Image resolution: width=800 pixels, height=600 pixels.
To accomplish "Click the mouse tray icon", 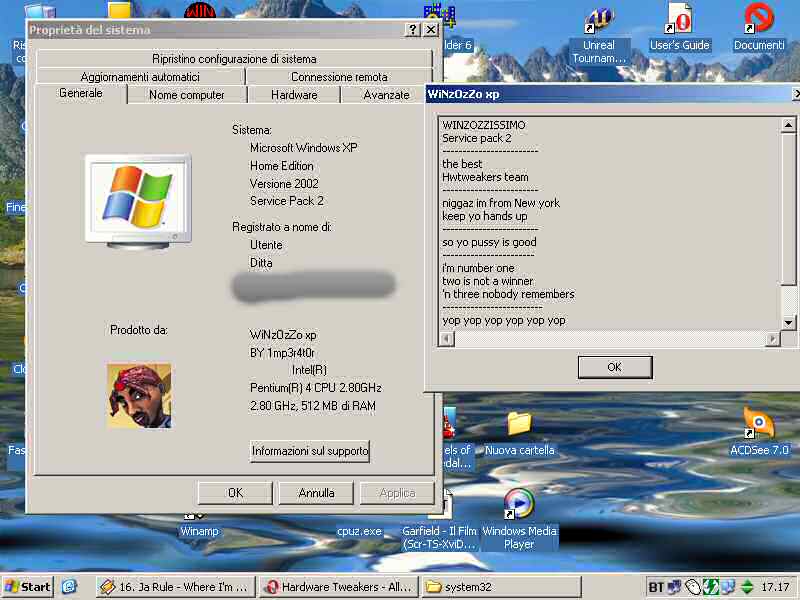I will (693, 587).
